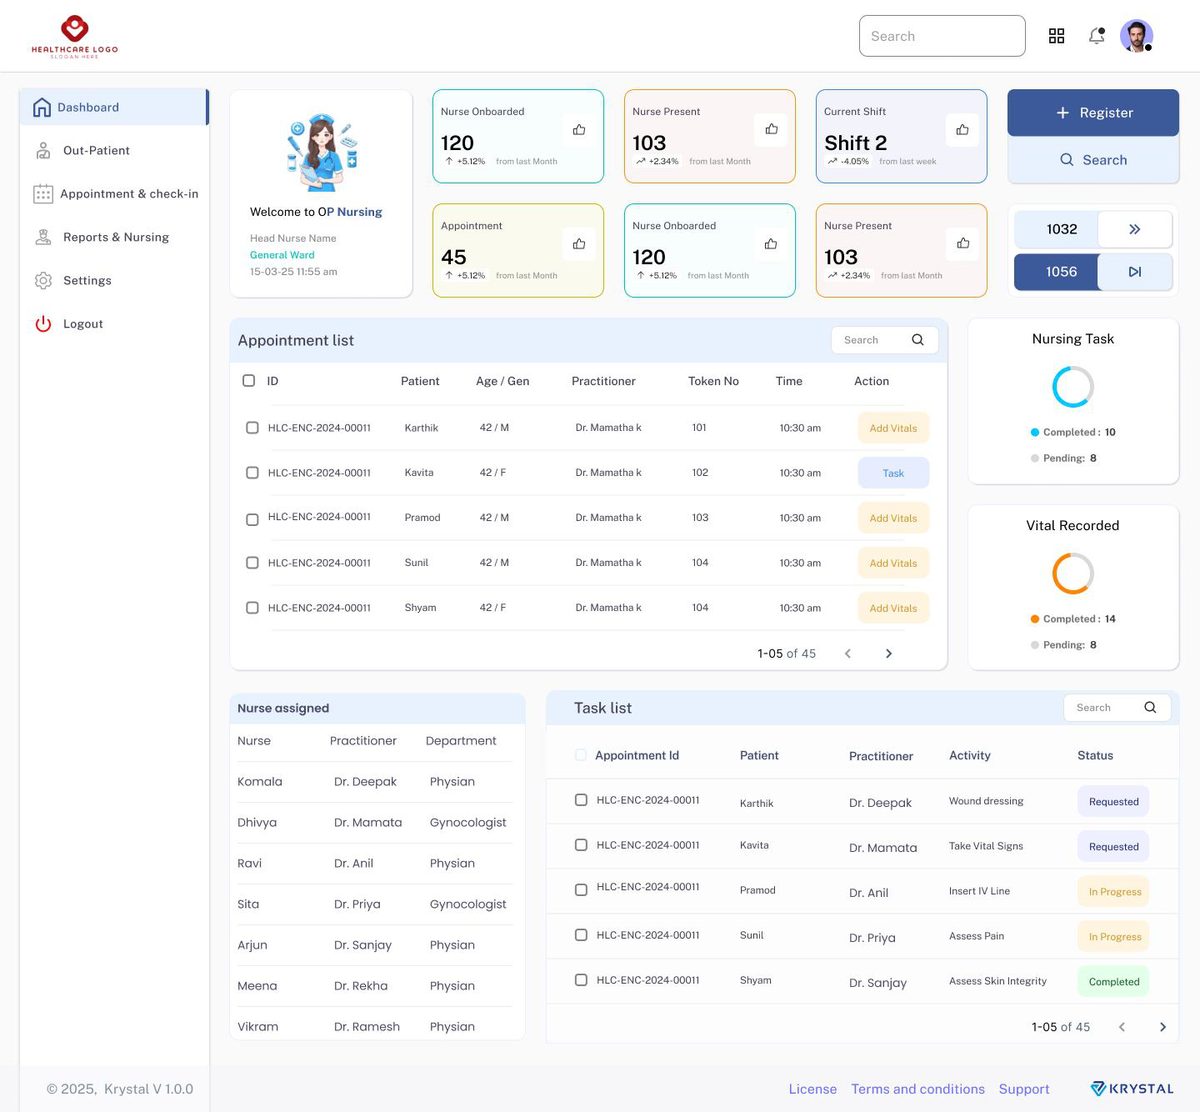Go to next page of Task list

1162,1027
